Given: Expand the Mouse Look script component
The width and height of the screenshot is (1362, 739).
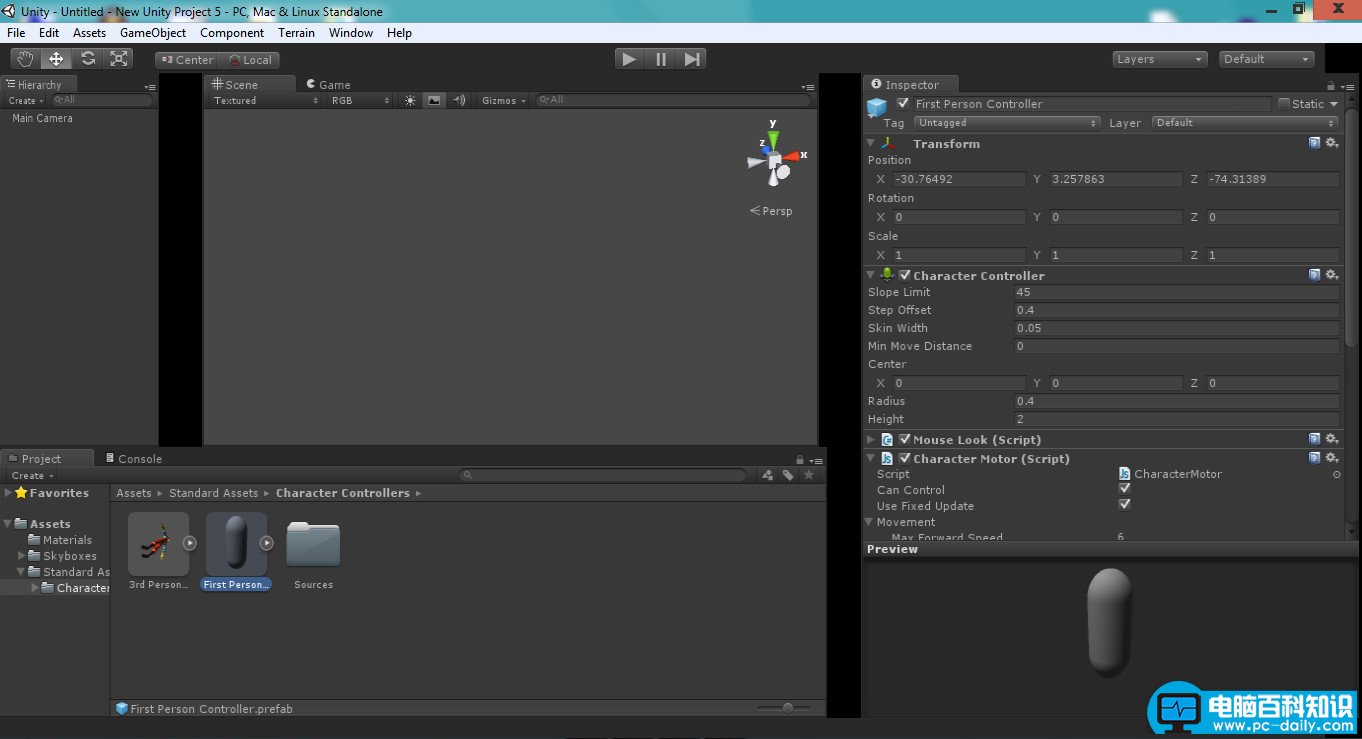Looking at the screenshot, I should click(x=870, y=439).
